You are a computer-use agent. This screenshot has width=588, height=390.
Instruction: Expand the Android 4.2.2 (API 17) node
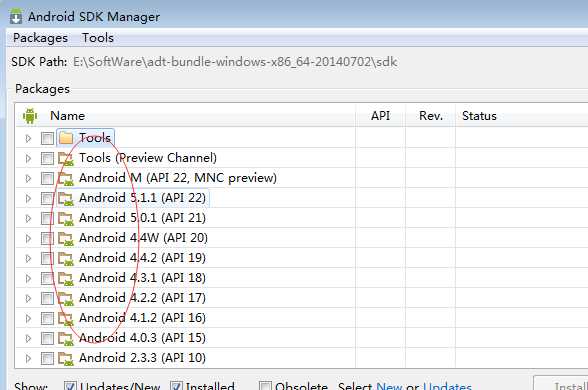pyautogui.click(x=28, y=298)
